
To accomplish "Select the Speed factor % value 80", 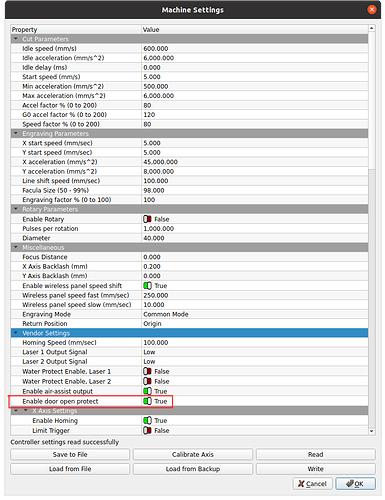I will tap(147, 124).
